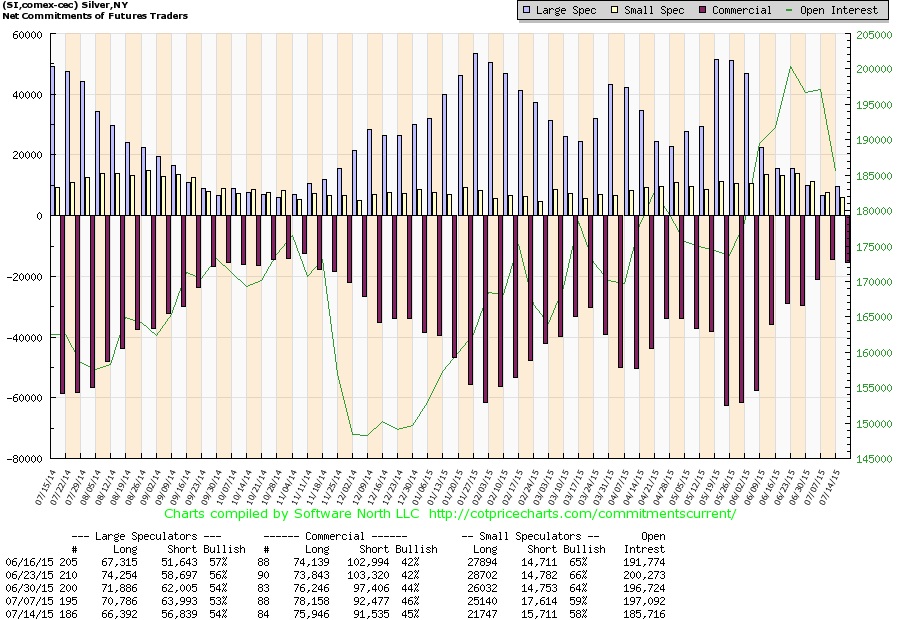Select the 'Commercial' legend label
Screen dimensions: 900x620
pos(742,10)
